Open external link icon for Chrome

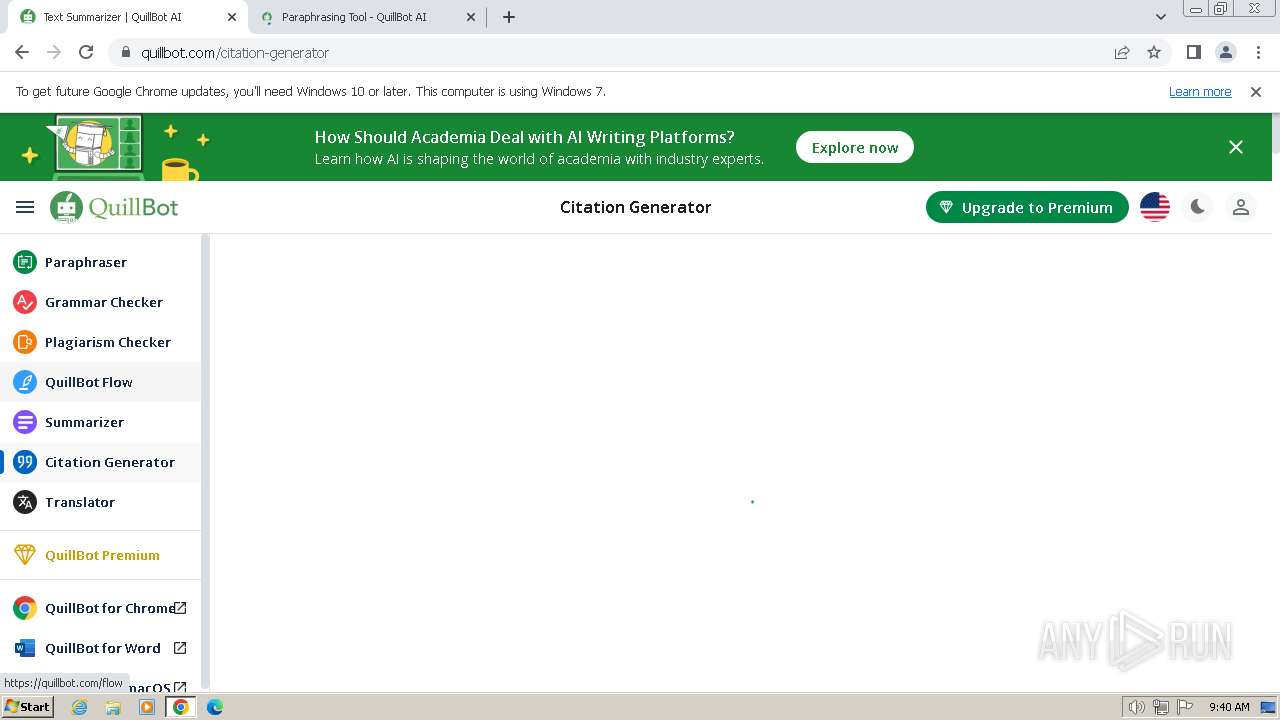(x=180, y=608)
